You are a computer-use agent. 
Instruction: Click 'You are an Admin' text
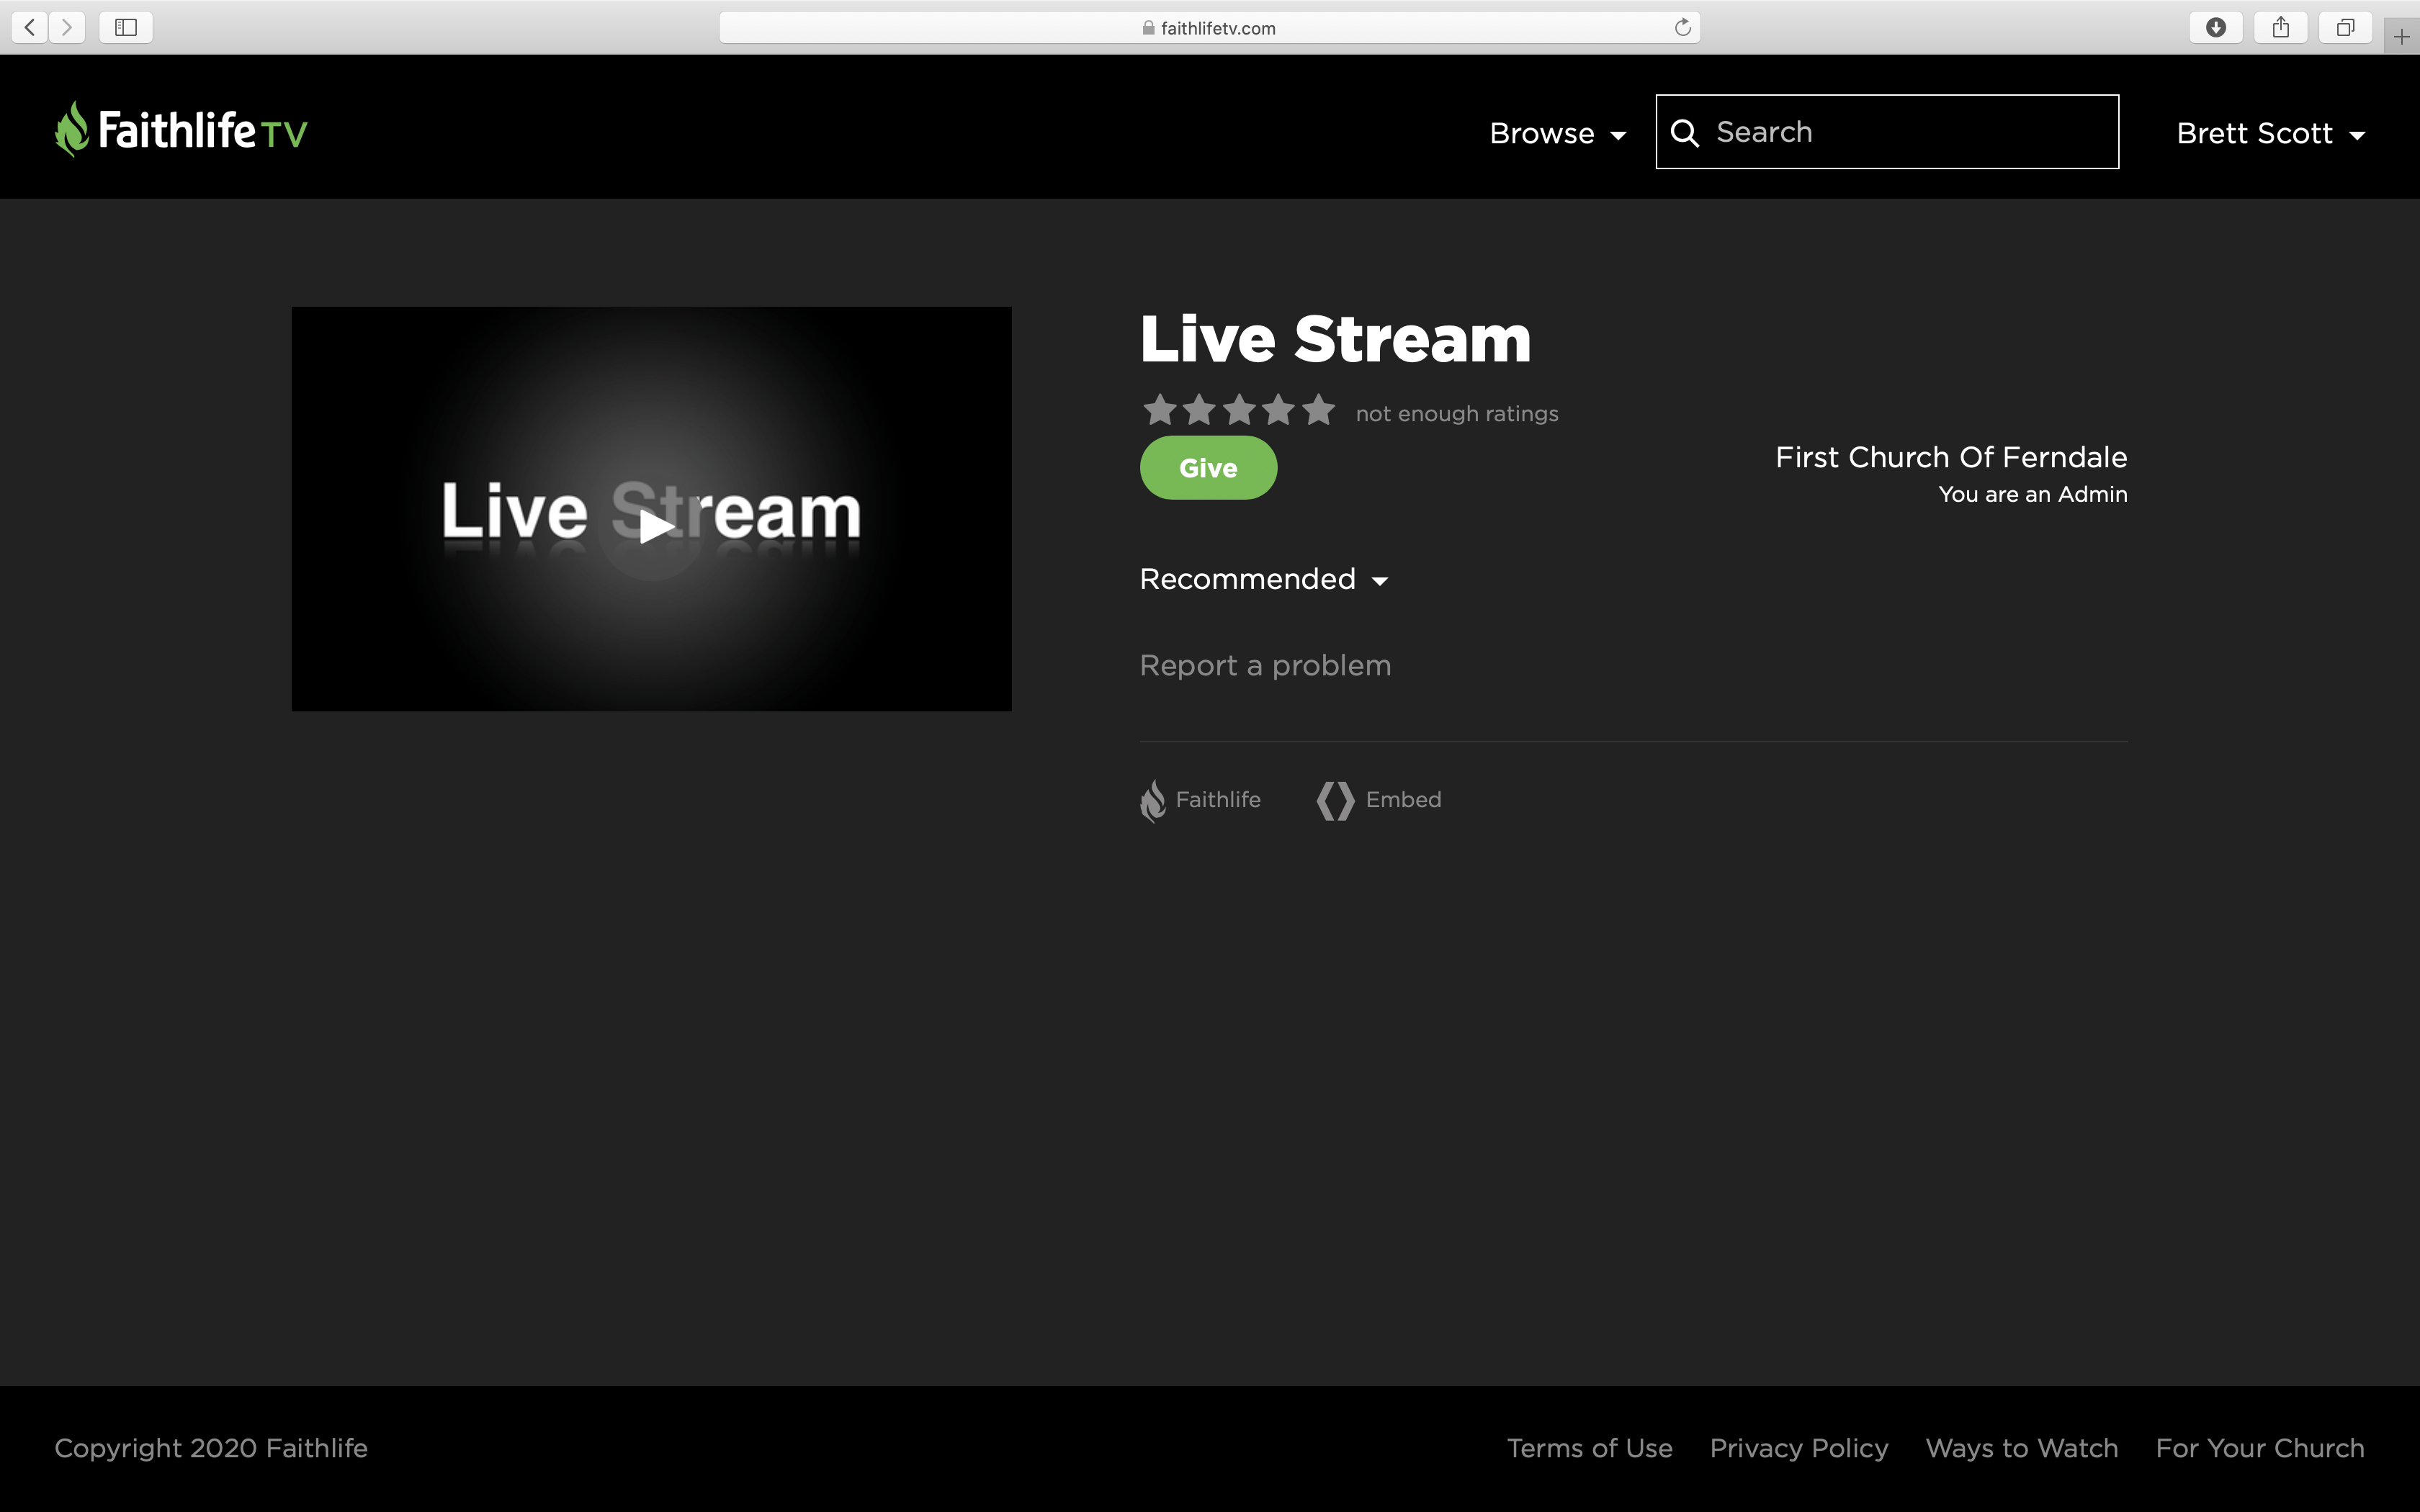tap(2033, 494)
